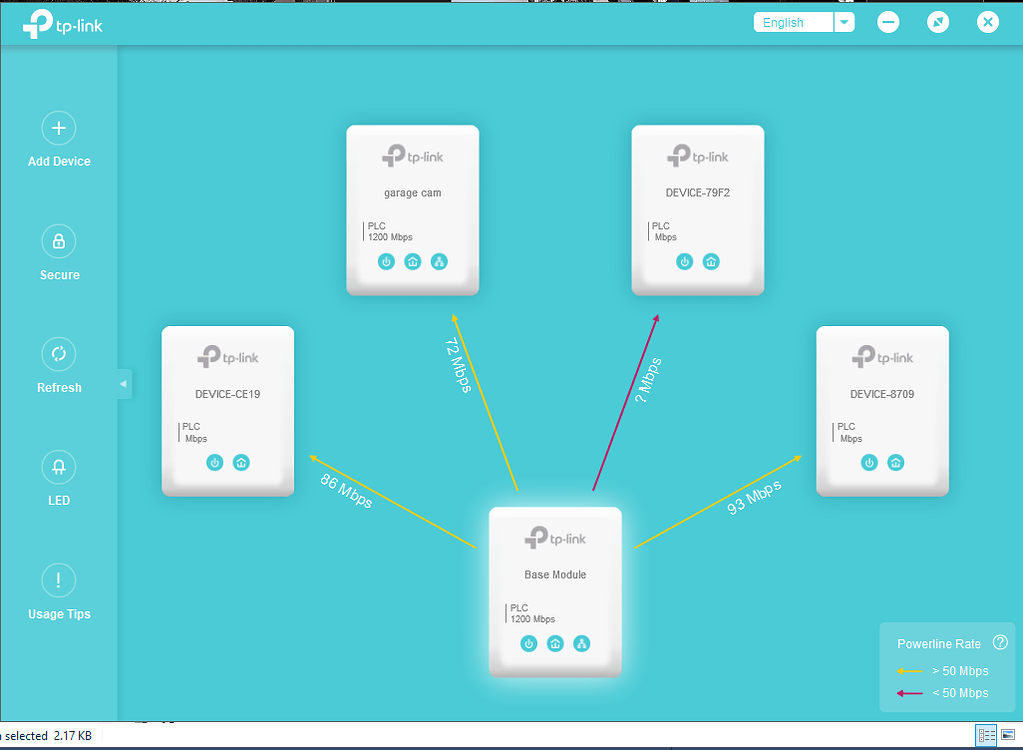Select the DEVICE-CE19 name label

[228, 394]
